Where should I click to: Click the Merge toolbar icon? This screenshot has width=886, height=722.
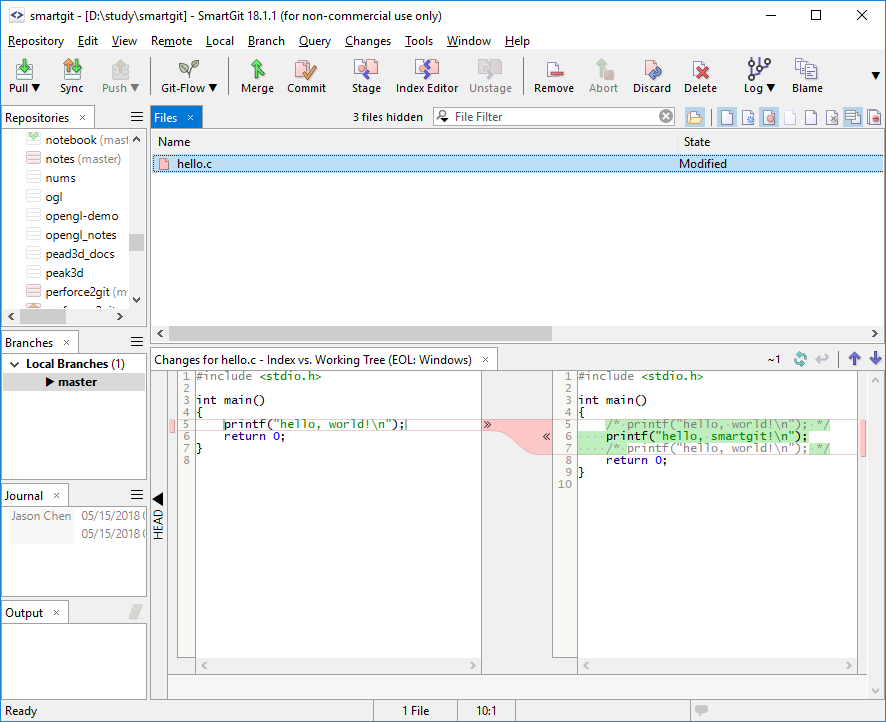click(257, 76)
